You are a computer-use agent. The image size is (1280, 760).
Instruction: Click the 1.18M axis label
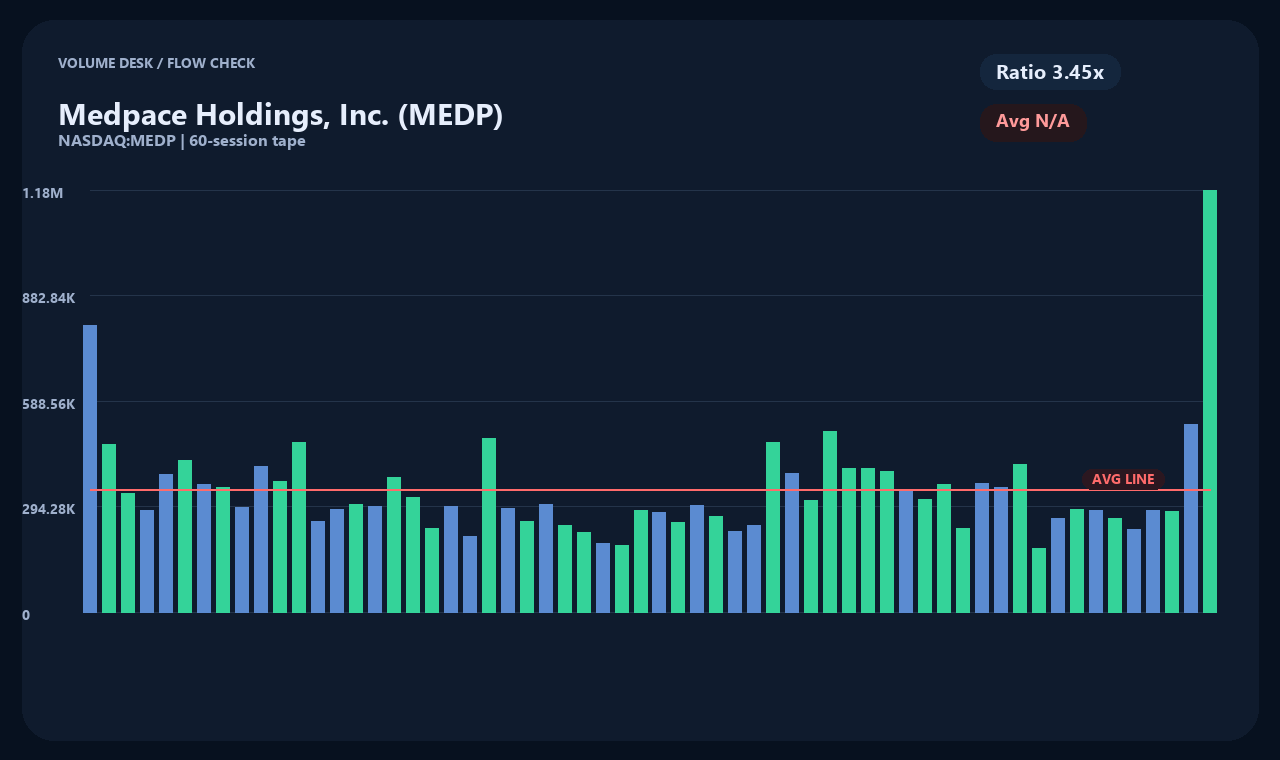click(x=43, y=192)
